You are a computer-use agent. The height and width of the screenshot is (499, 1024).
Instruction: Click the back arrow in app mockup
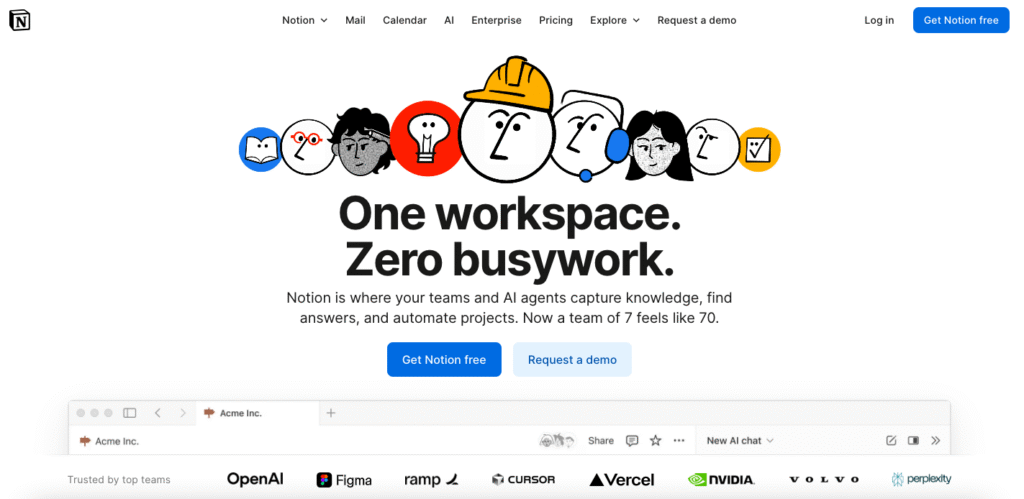click(x=157, y=413)
